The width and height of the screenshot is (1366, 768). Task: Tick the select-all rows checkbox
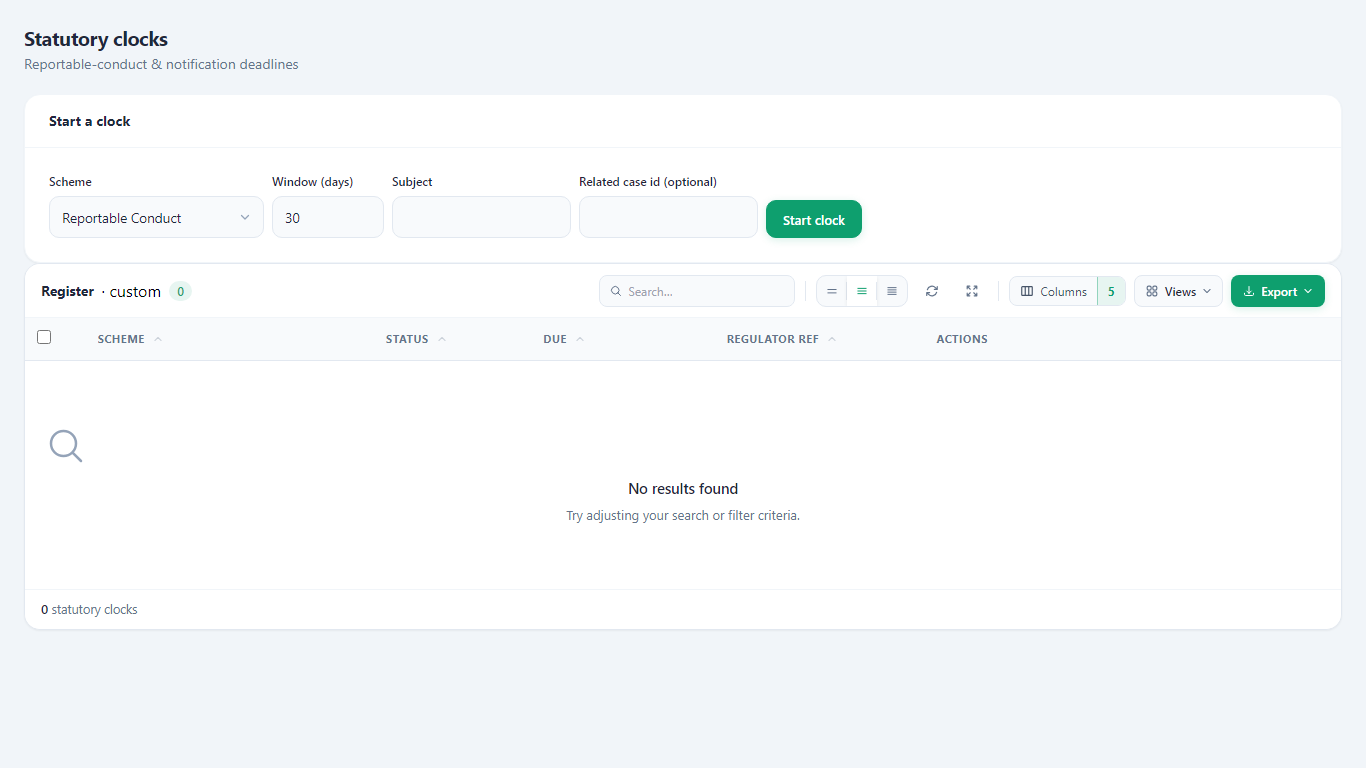click(44, 337)
